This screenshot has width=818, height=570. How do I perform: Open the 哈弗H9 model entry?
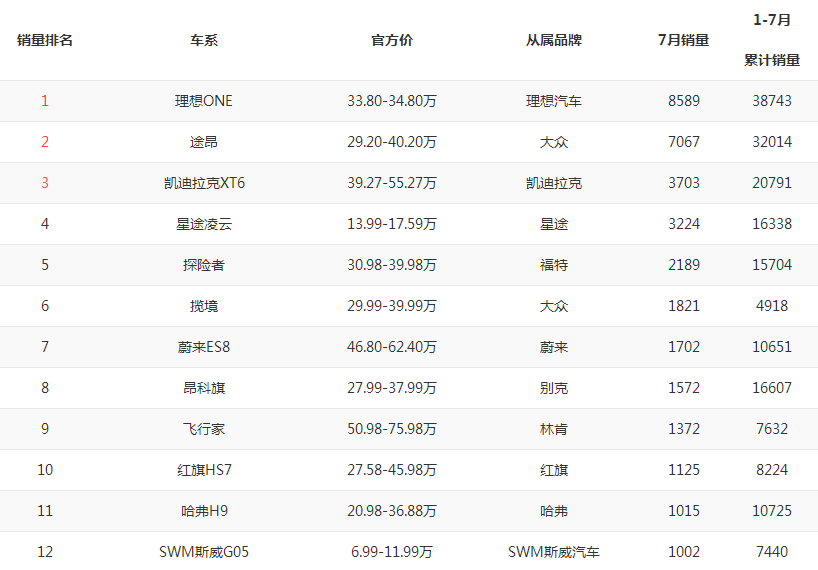point(204,511)
